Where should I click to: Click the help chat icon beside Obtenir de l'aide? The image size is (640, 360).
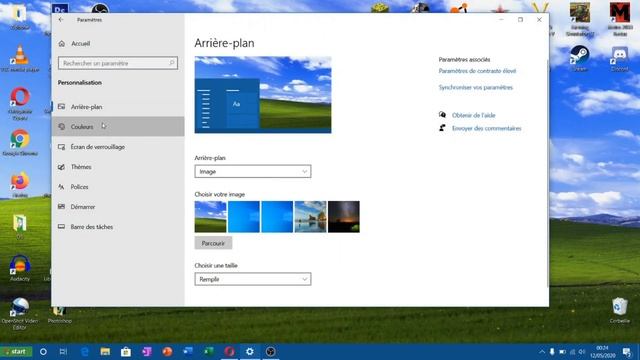click(x=442, y=115)
